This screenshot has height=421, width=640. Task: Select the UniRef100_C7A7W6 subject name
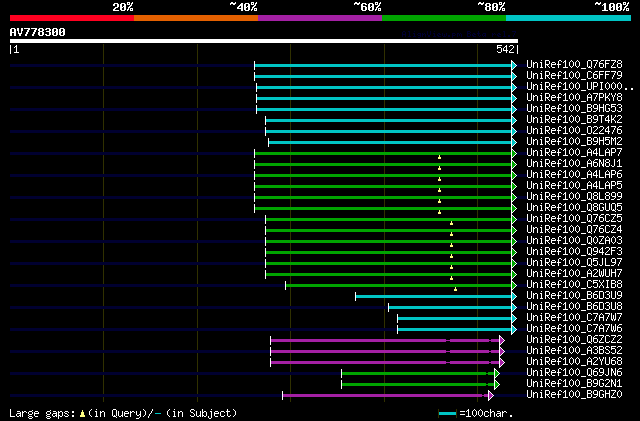pos(574,329)
